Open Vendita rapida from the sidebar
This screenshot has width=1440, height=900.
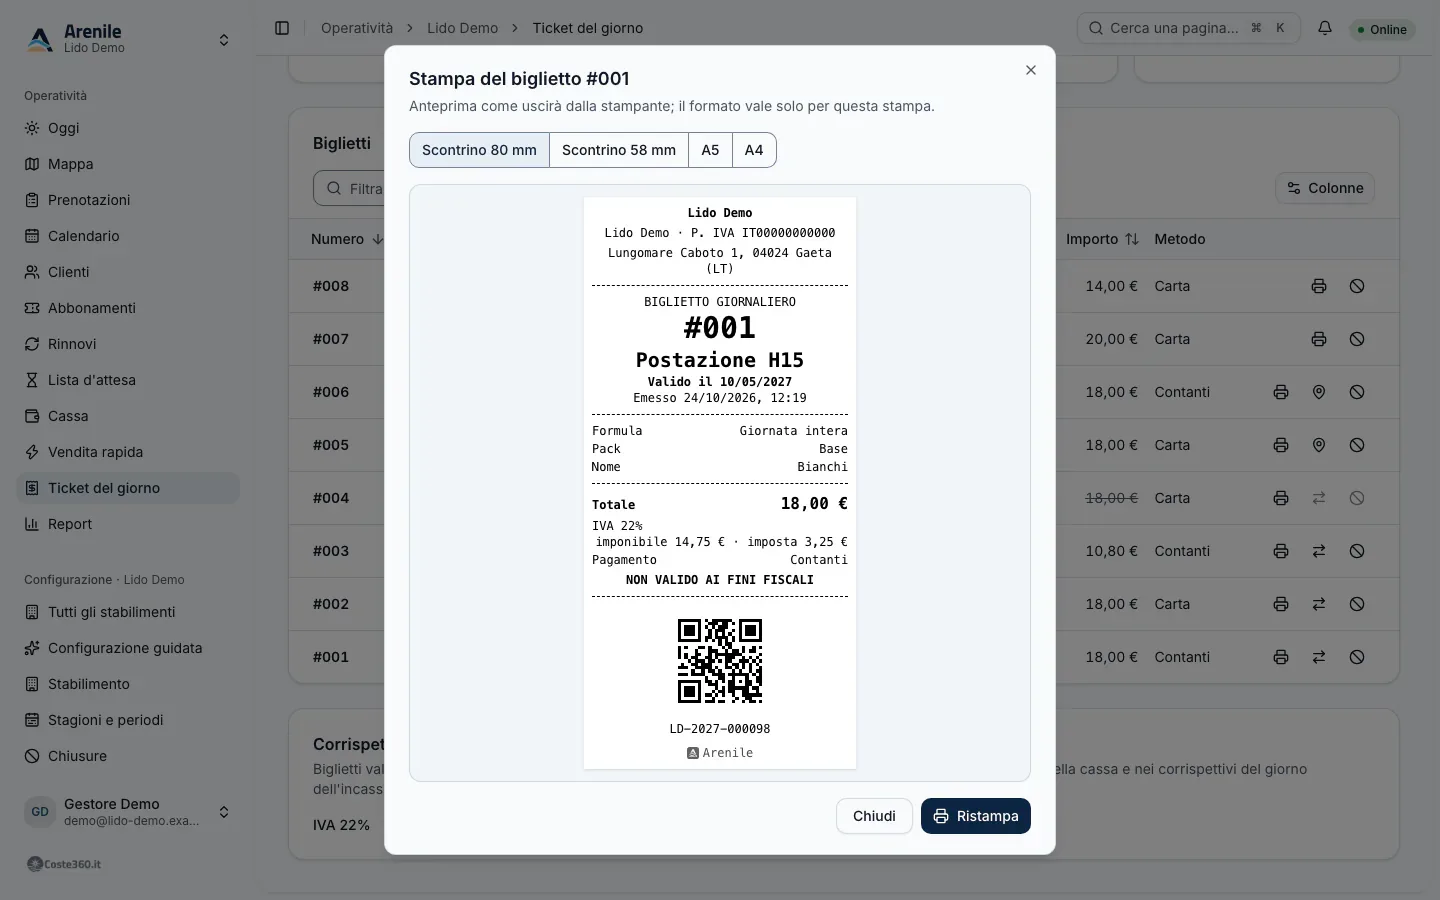[128, 452]
